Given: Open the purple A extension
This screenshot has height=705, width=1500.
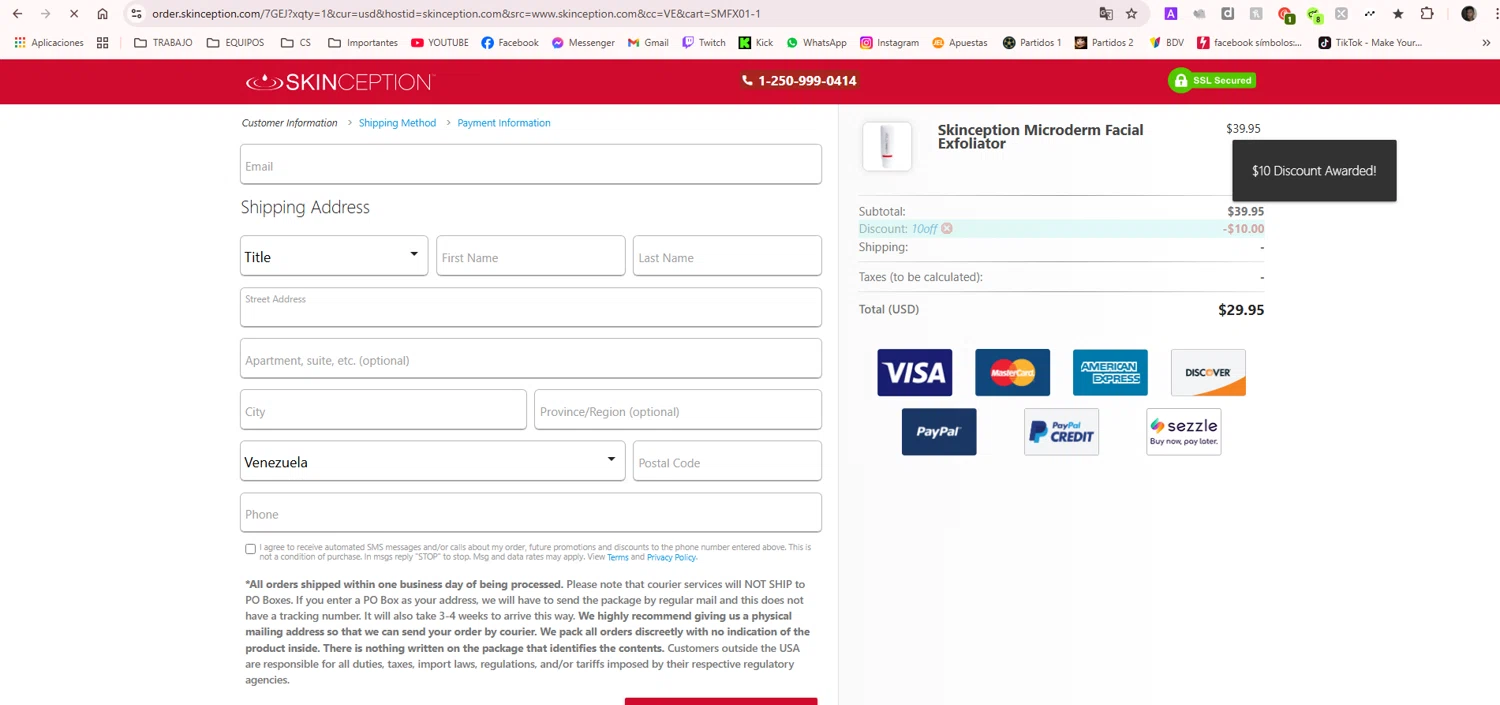Looking at the screenshot, I should pyautogui.click(x=1171, y=14).
